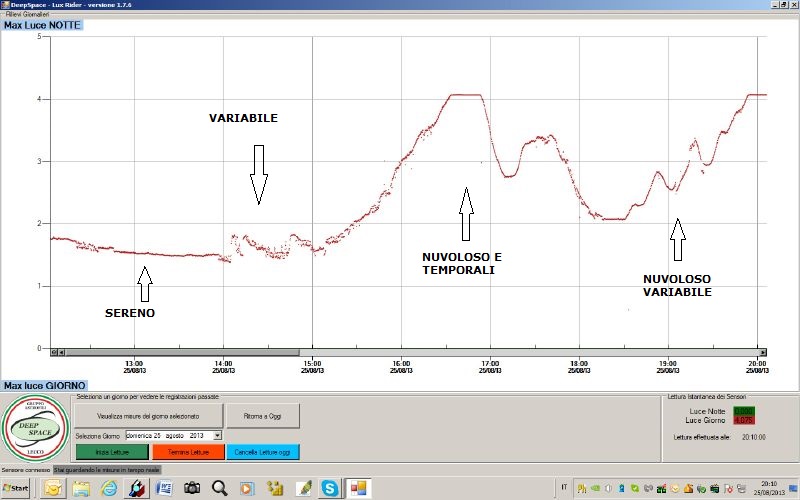Click the red Luce Giorno value box

[744, 420]
